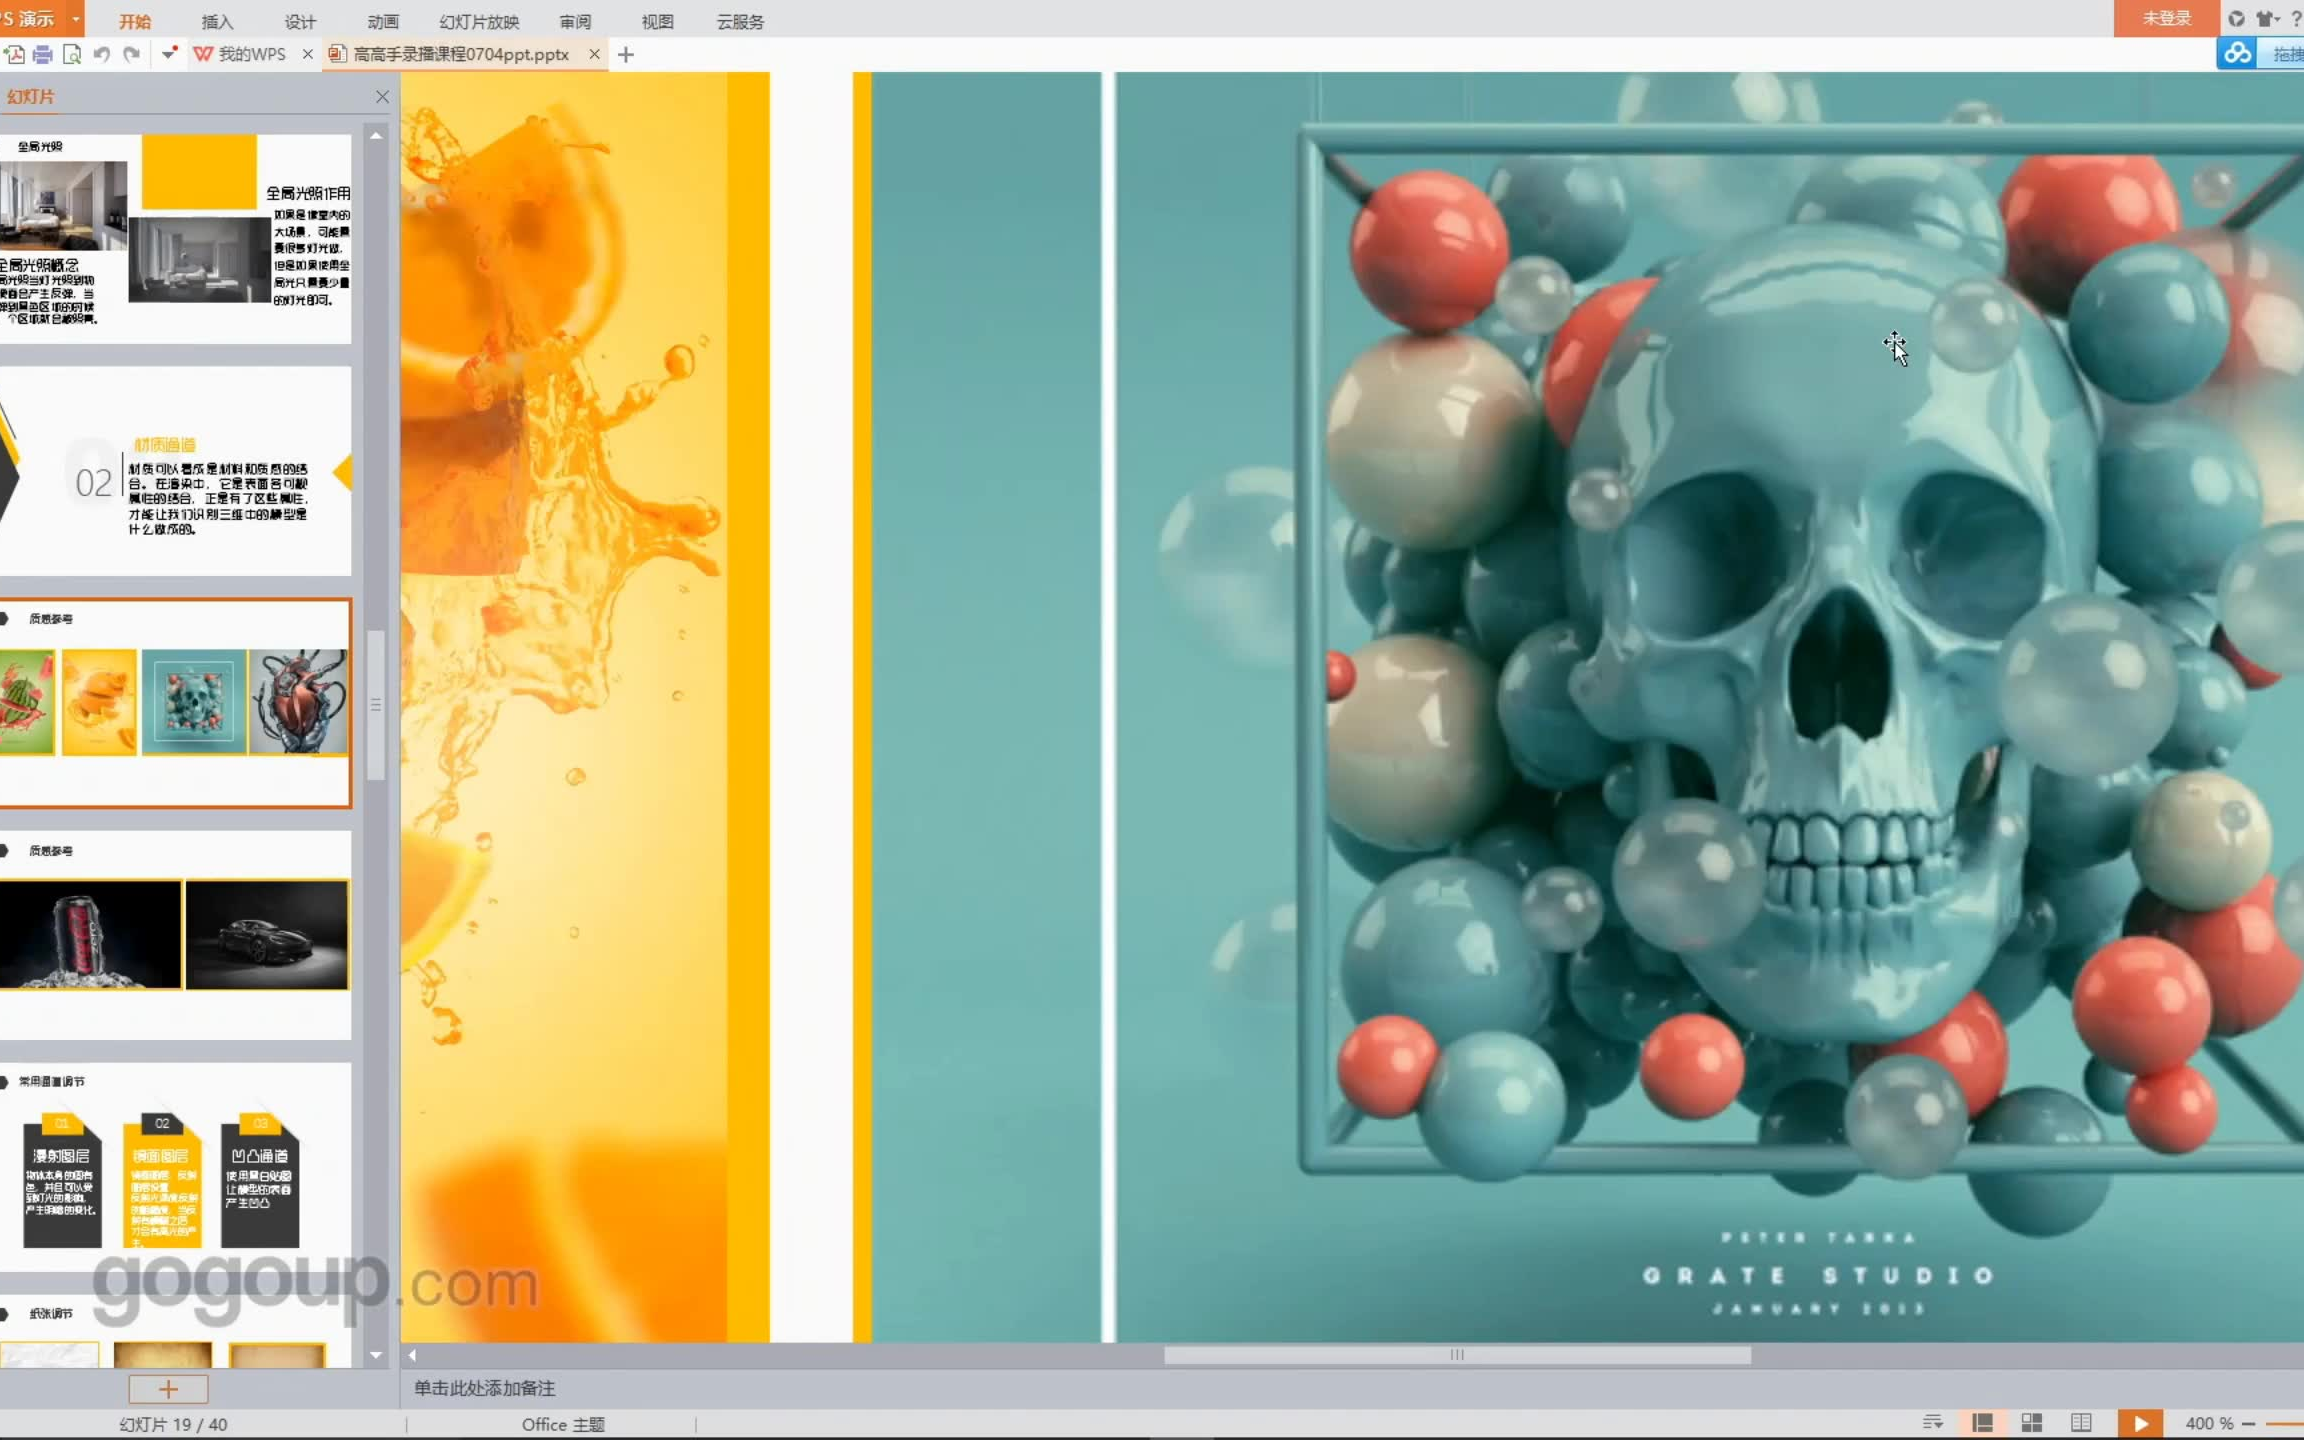Screen dimensions: 2304x1440
Task: Close the 高高手录播课程0704ppt.pptx tab
Action: click(595, 54)
